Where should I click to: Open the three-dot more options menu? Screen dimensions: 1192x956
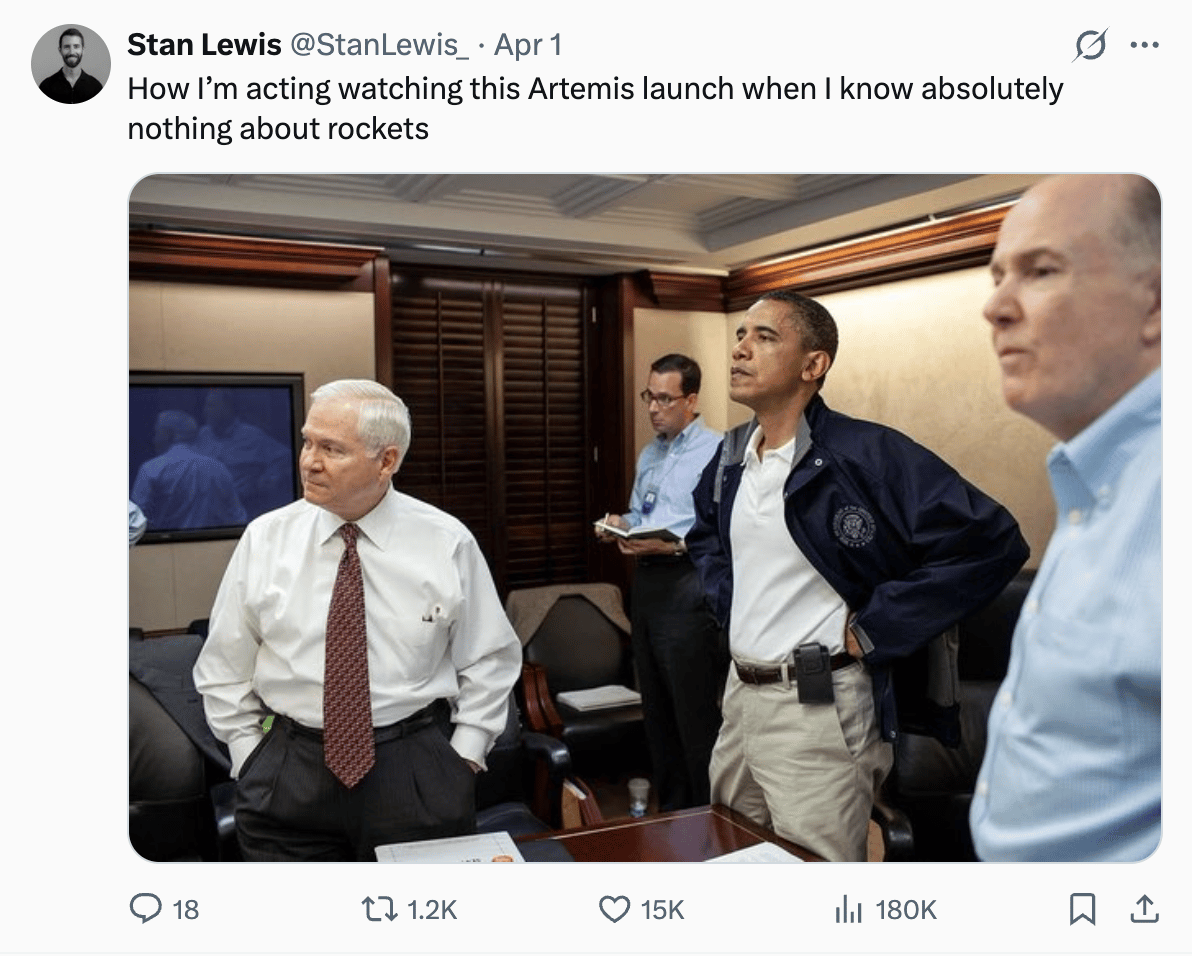point(1144,45)
